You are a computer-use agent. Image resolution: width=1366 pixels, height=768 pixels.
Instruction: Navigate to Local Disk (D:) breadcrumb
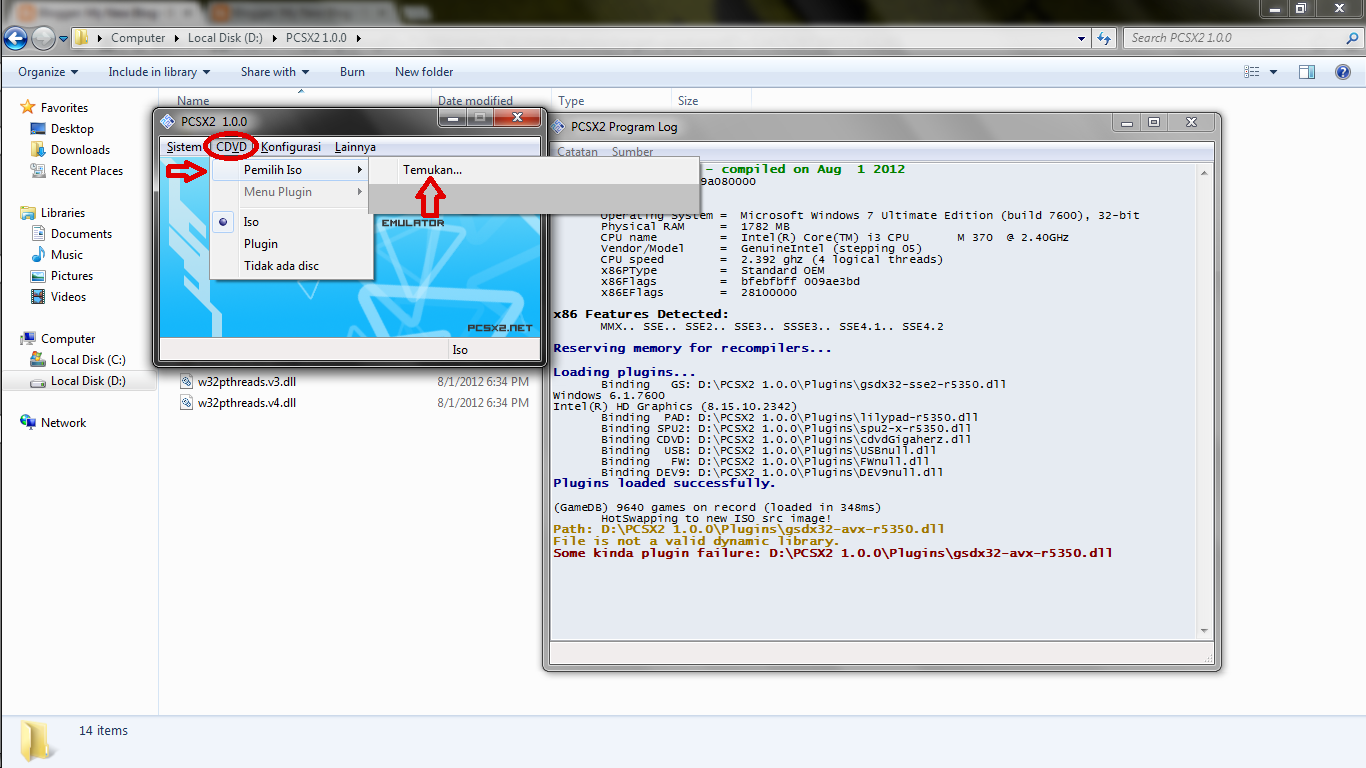pyautogui.click(x=226, y=38)
